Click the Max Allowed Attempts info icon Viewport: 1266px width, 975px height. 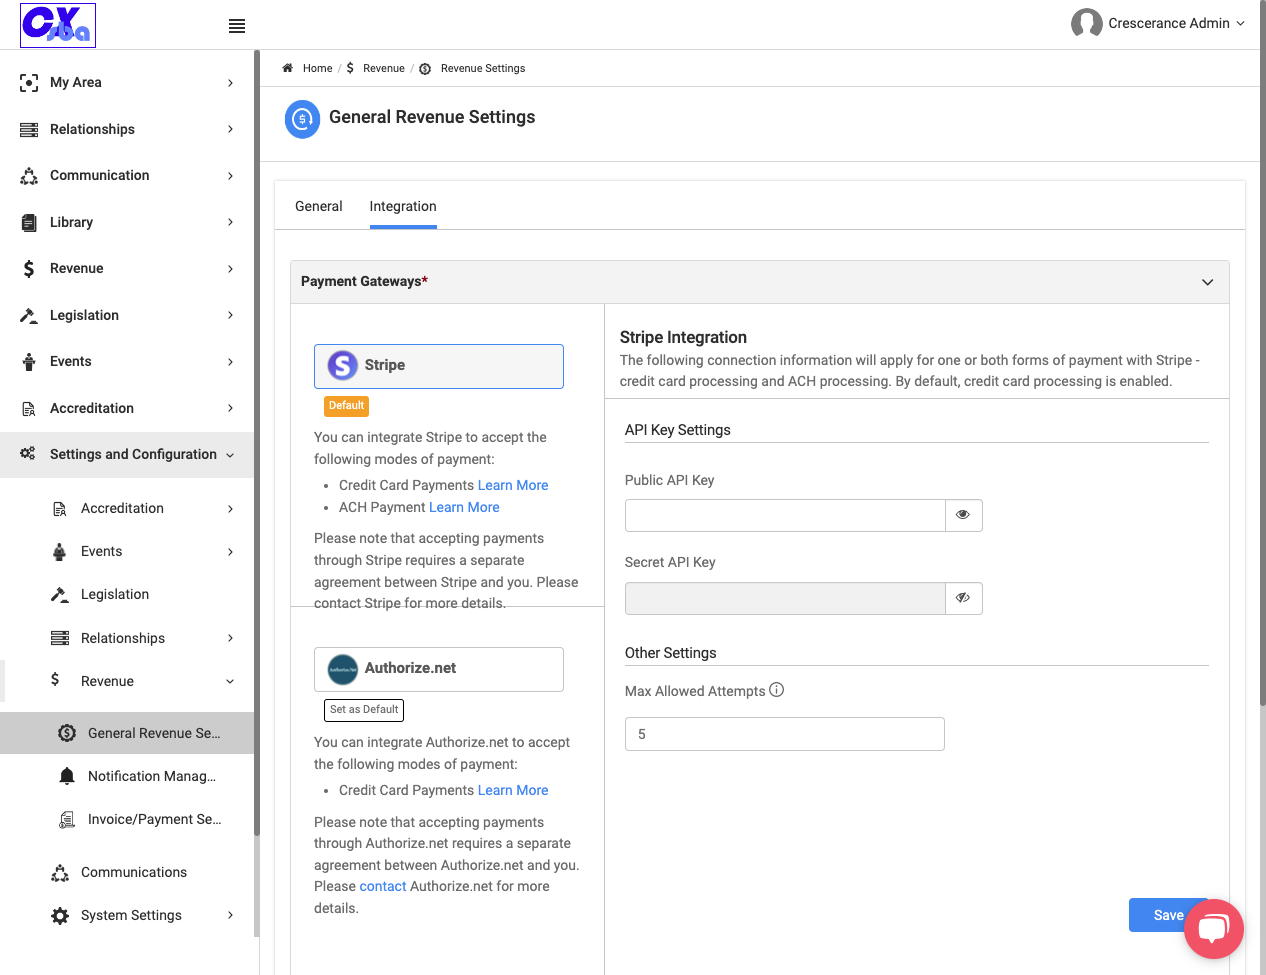[x=777, y=690]
